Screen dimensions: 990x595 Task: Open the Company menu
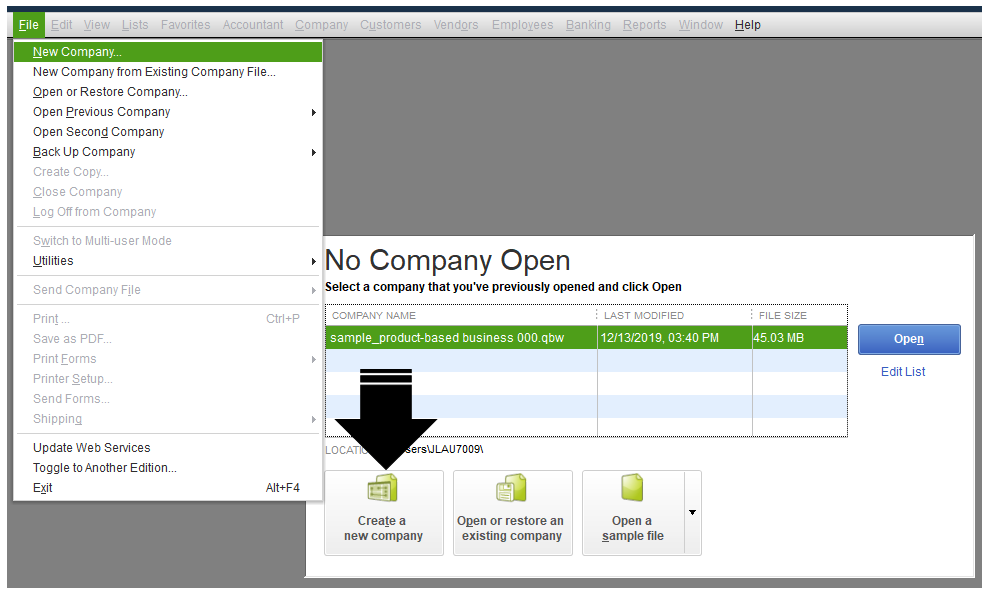(321, 25)
